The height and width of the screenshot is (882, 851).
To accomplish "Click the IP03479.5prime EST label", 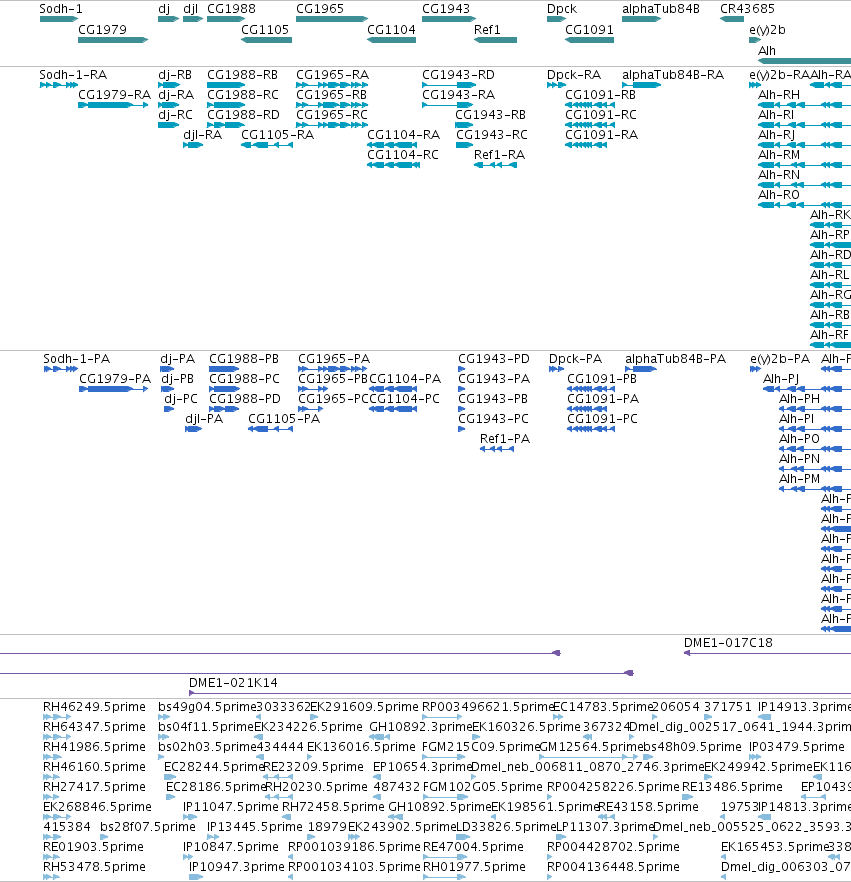I will click(797, 747).
